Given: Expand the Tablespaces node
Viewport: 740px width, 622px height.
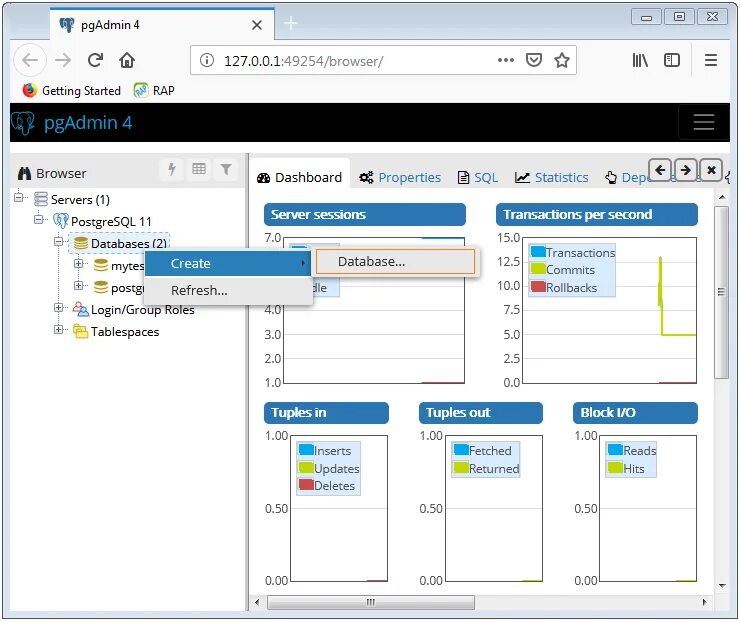Looking at the screenshot, I should point(58,329).
